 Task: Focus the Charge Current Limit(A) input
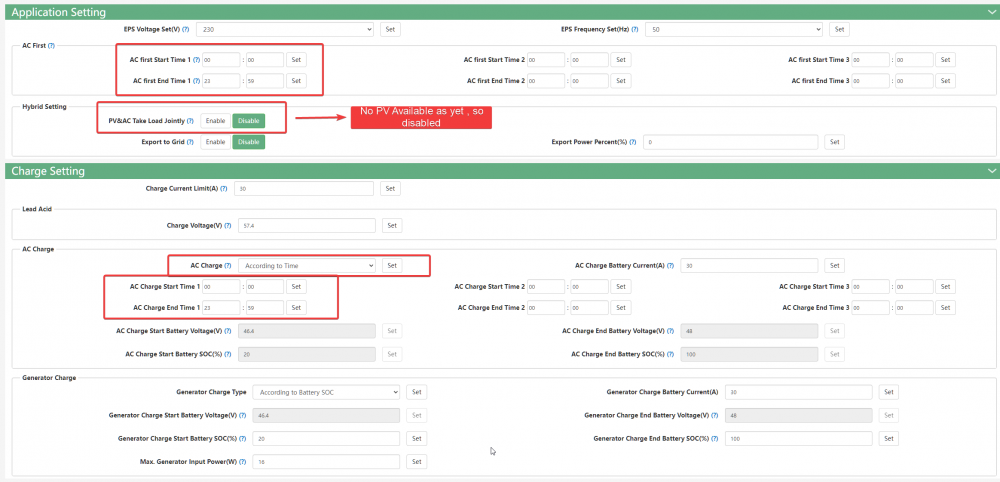[304, 189]
